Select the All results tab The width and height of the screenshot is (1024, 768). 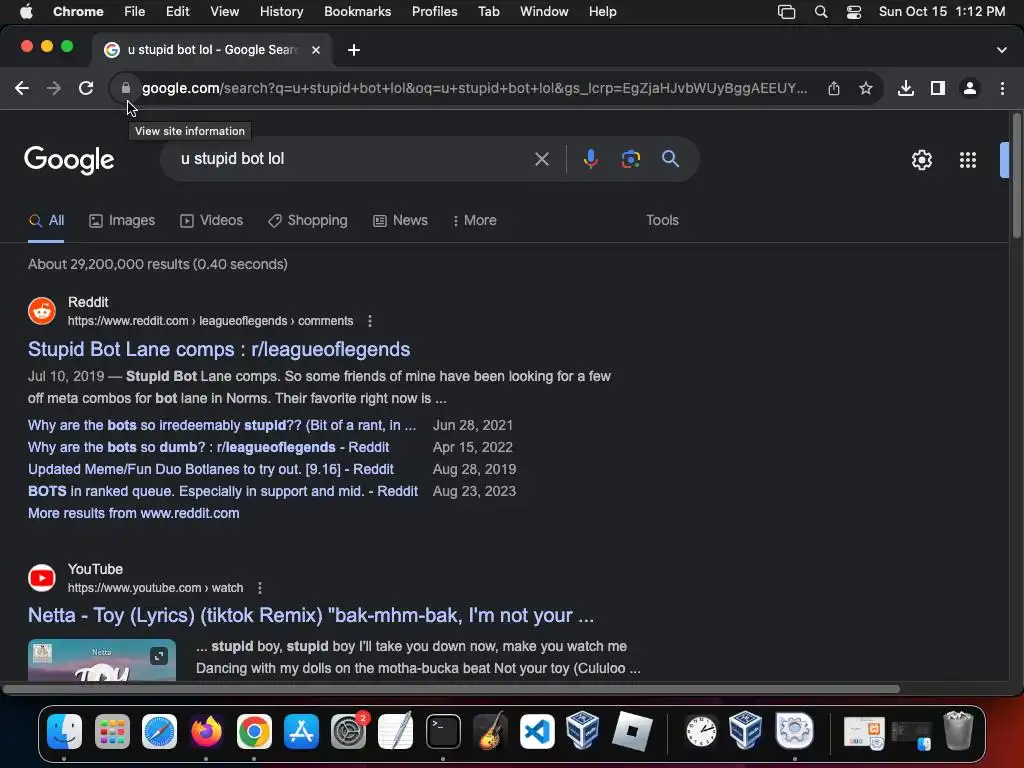(x=46, y=221)
